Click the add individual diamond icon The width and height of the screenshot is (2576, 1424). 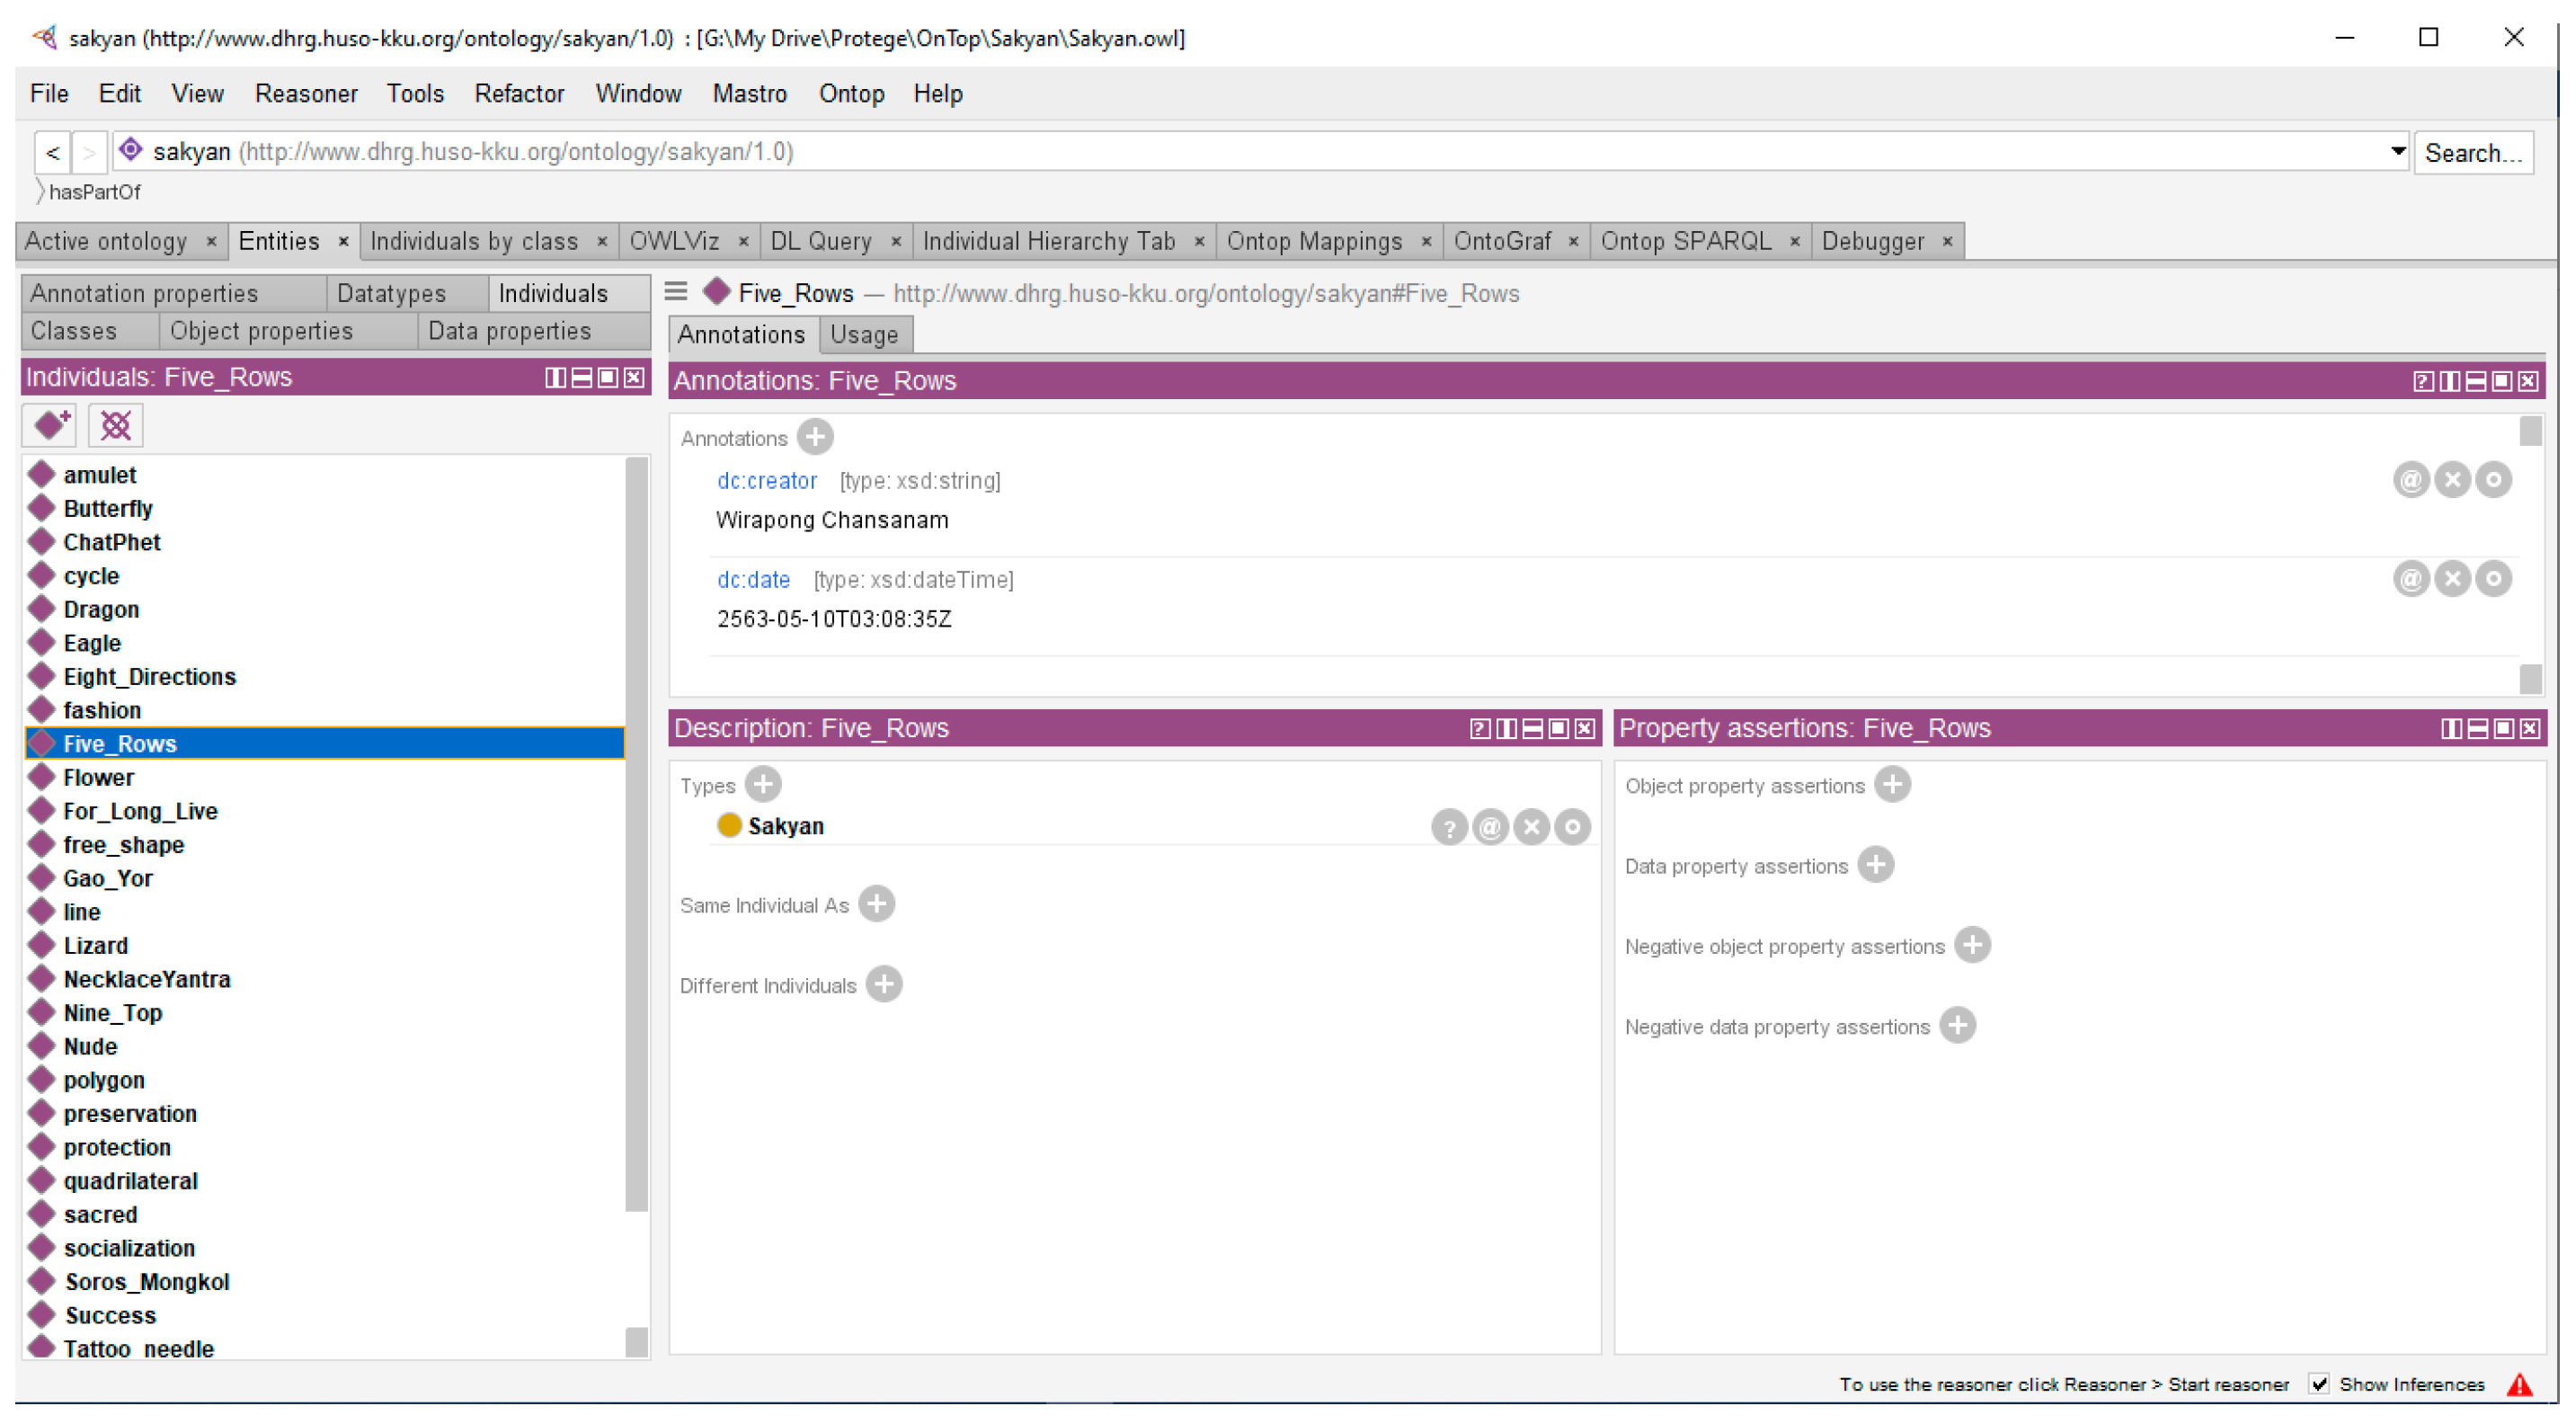(51, 426)
